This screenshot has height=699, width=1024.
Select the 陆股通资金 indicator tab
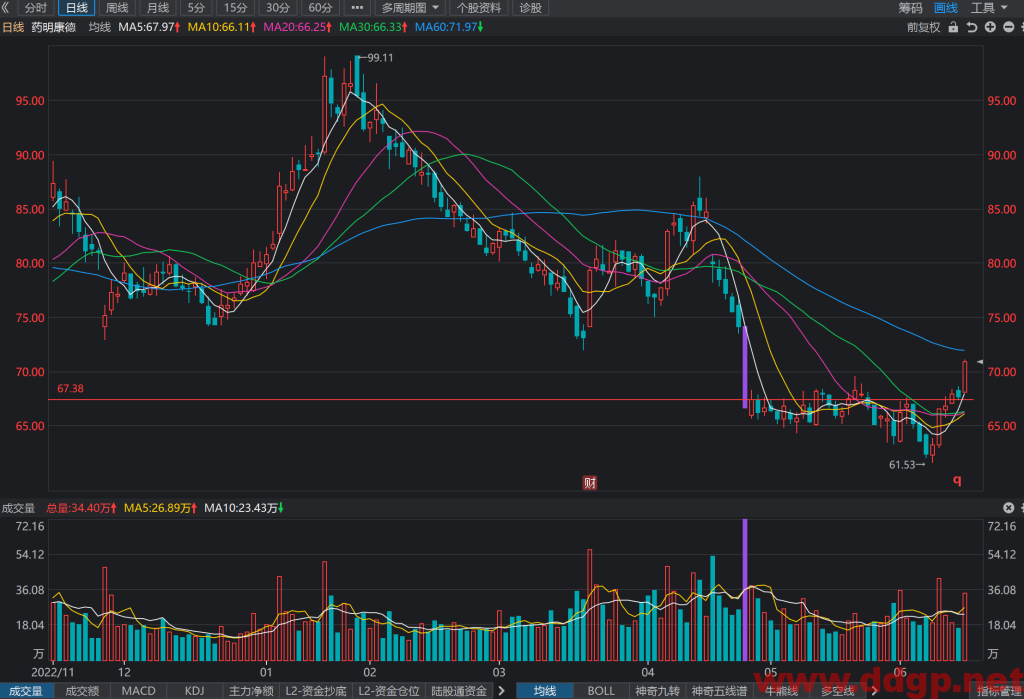[459, 691]
